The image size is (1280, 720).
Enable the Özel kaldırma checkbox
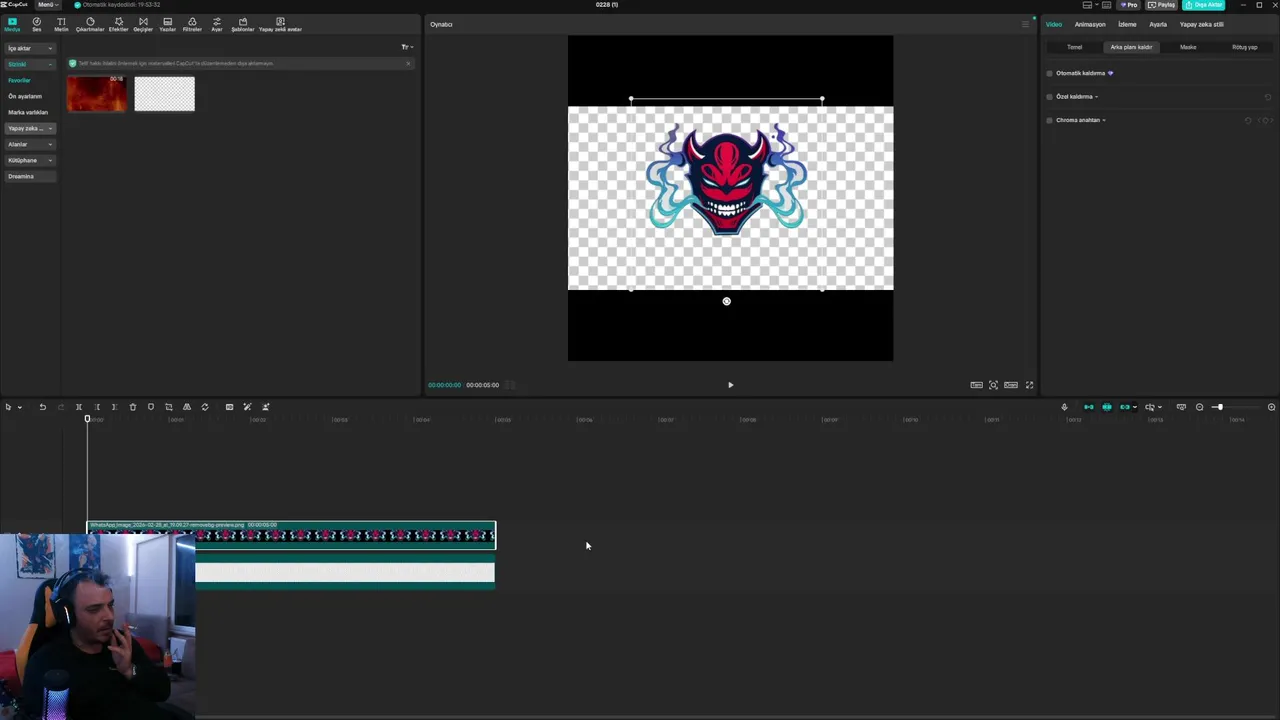pos(1050,97)
